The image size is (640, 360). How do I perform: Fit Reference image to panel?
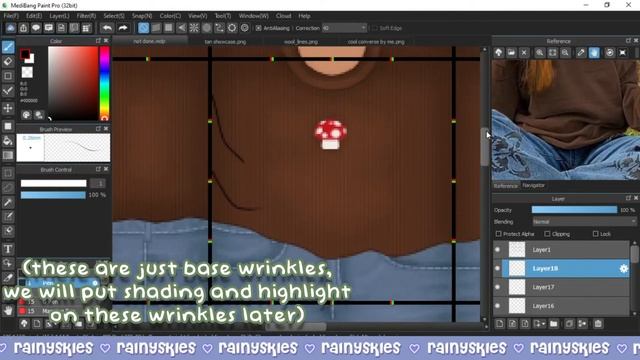pyautogui.click(x=552, y=53)
